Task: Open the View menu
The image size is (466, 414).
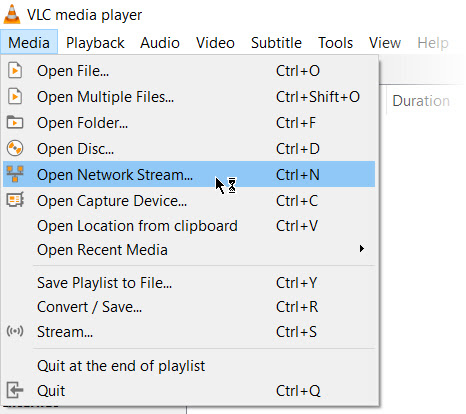Action: point(385,43)
